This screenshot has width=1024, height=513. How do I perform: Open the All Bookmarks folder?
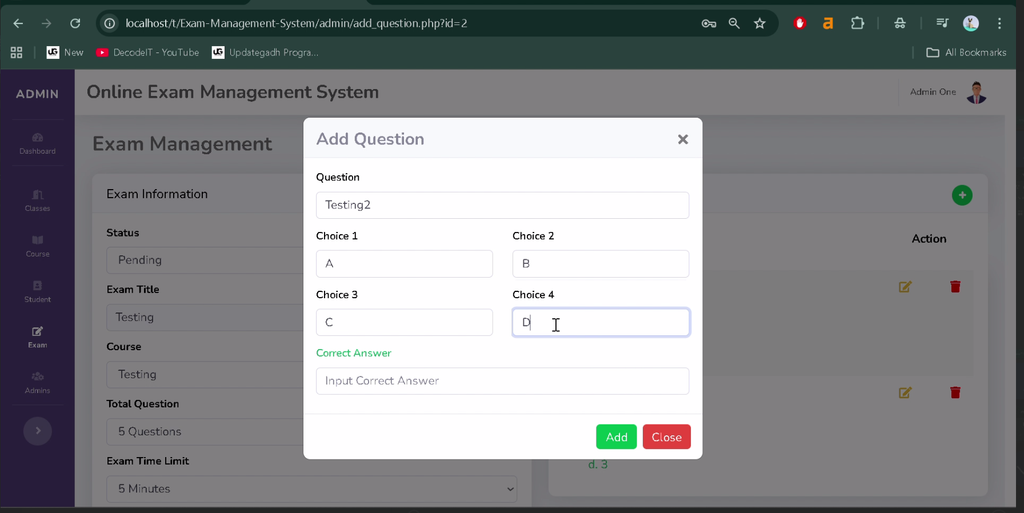pyautogui.click(x=967, y=52)
